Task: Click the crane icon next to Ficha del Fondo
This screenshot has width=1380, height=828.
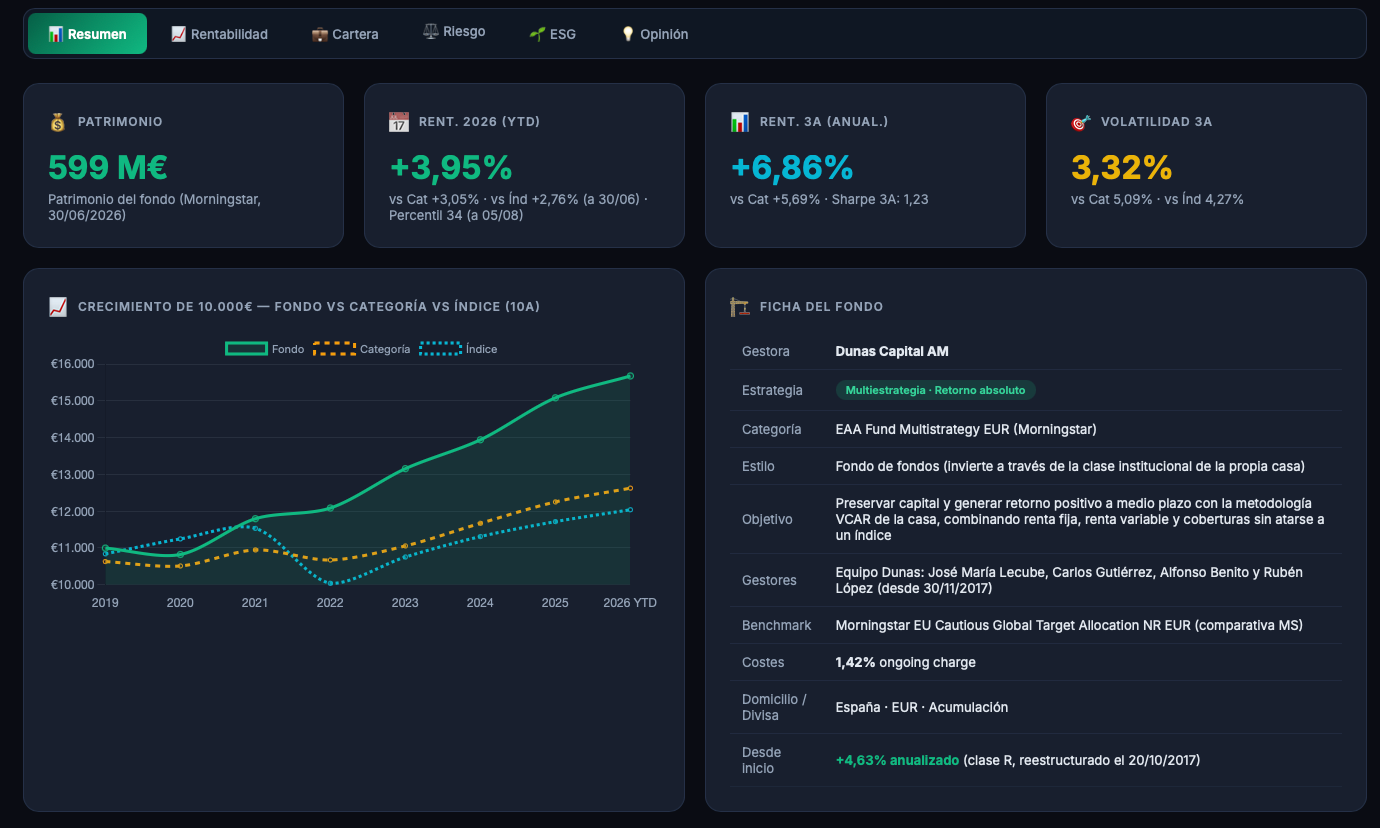Action: coord(739,307)
